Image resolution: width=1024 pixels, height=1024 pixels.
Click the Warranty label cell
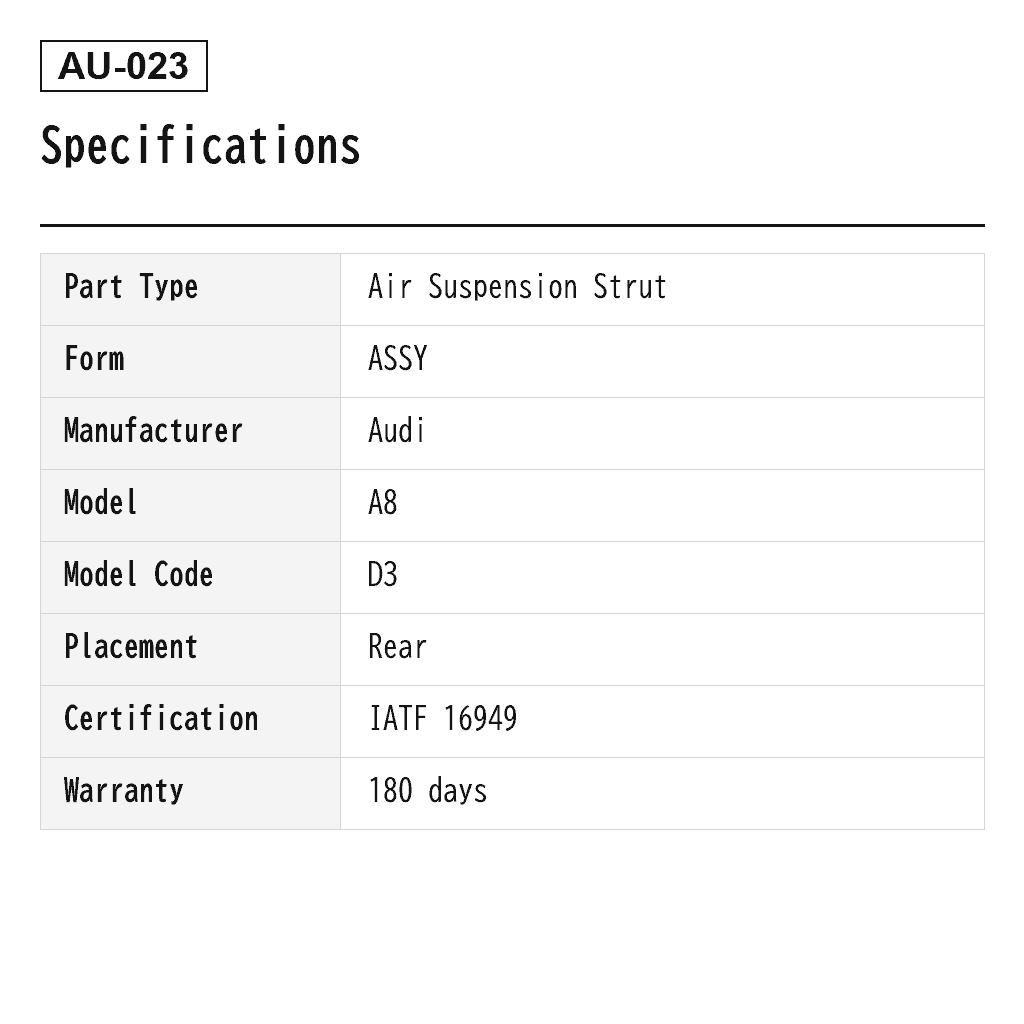(x=190, y=793)
